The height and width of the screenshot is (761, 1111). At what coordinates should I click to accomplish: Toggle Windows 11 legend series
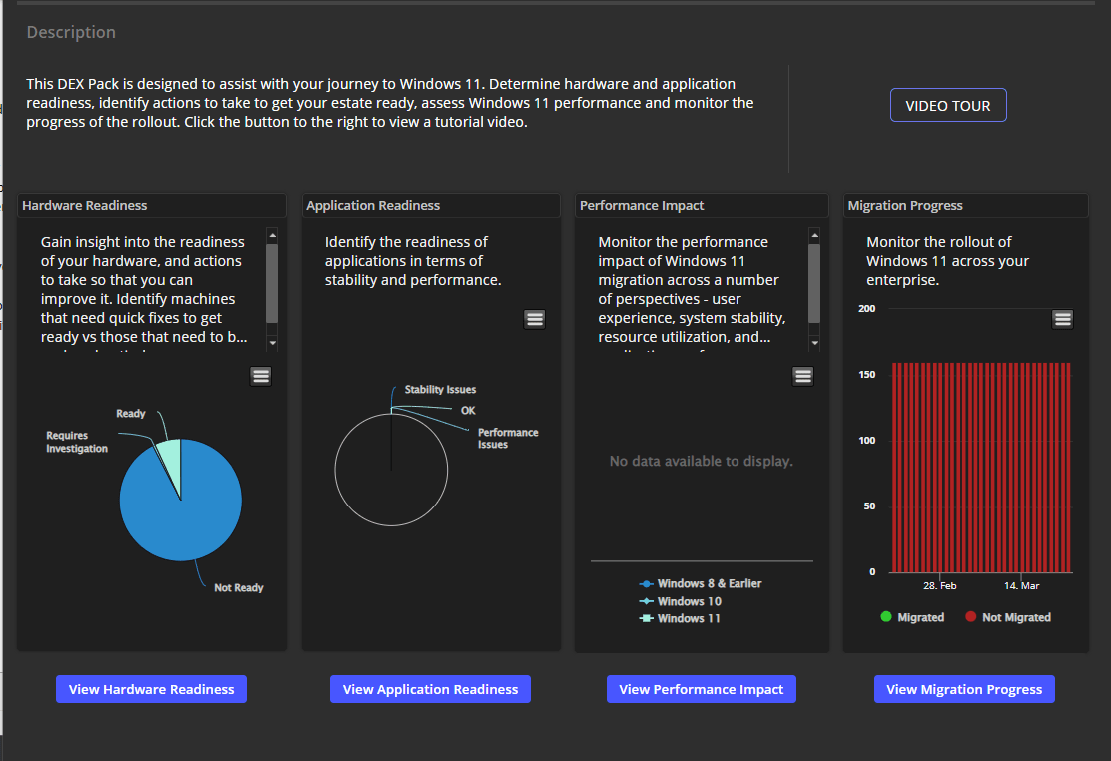point(680,618)
